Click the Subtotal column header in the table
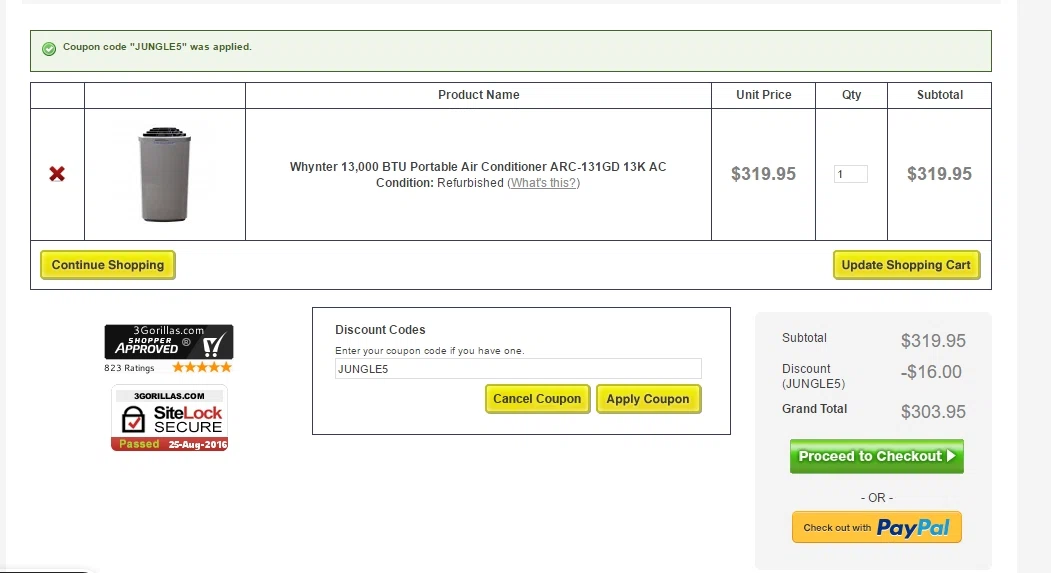The image size is (1051, 573). [940, 95]
